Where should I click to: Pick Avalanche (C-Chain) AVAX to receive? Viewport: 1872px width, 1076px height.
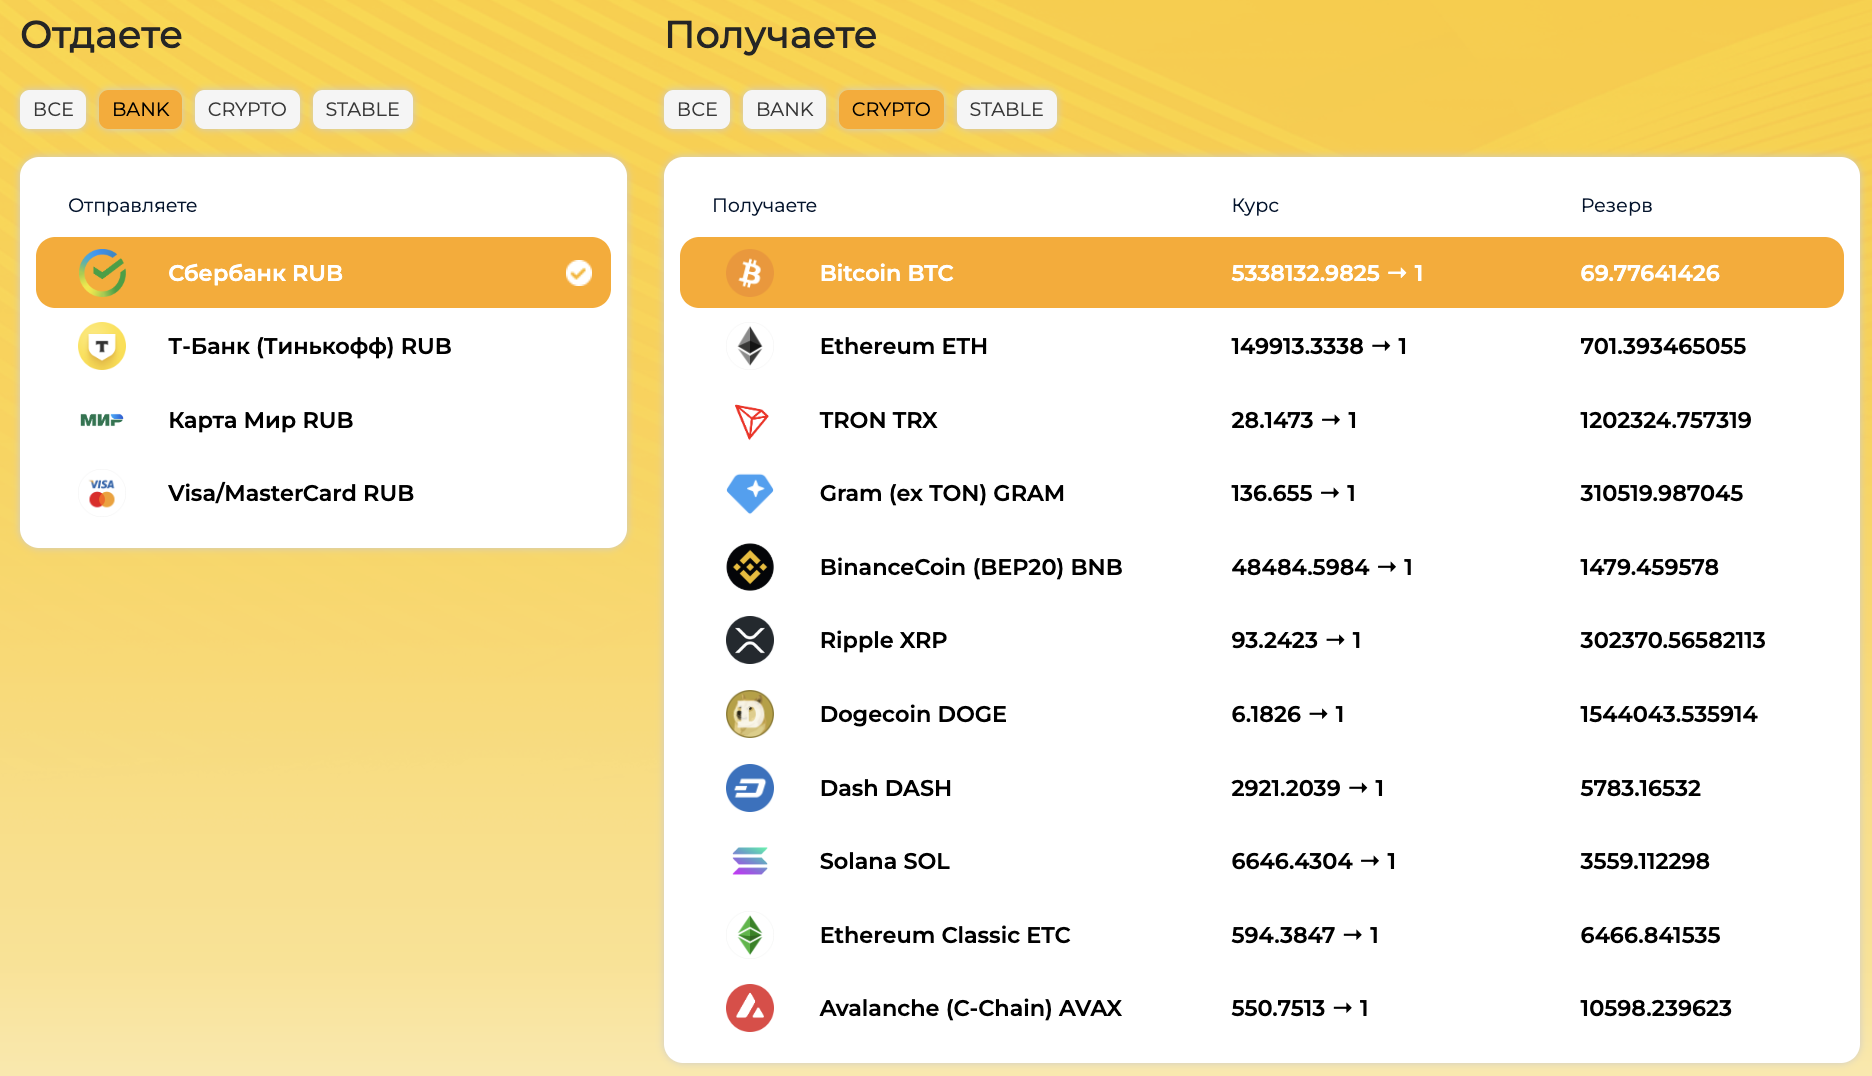pyautogui.click(x=1262, y=1008)
